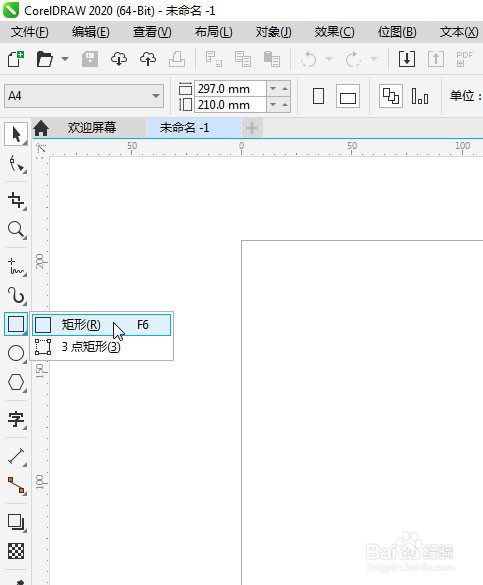Click the Rectangle tool in toolbox

pos(16,324)
